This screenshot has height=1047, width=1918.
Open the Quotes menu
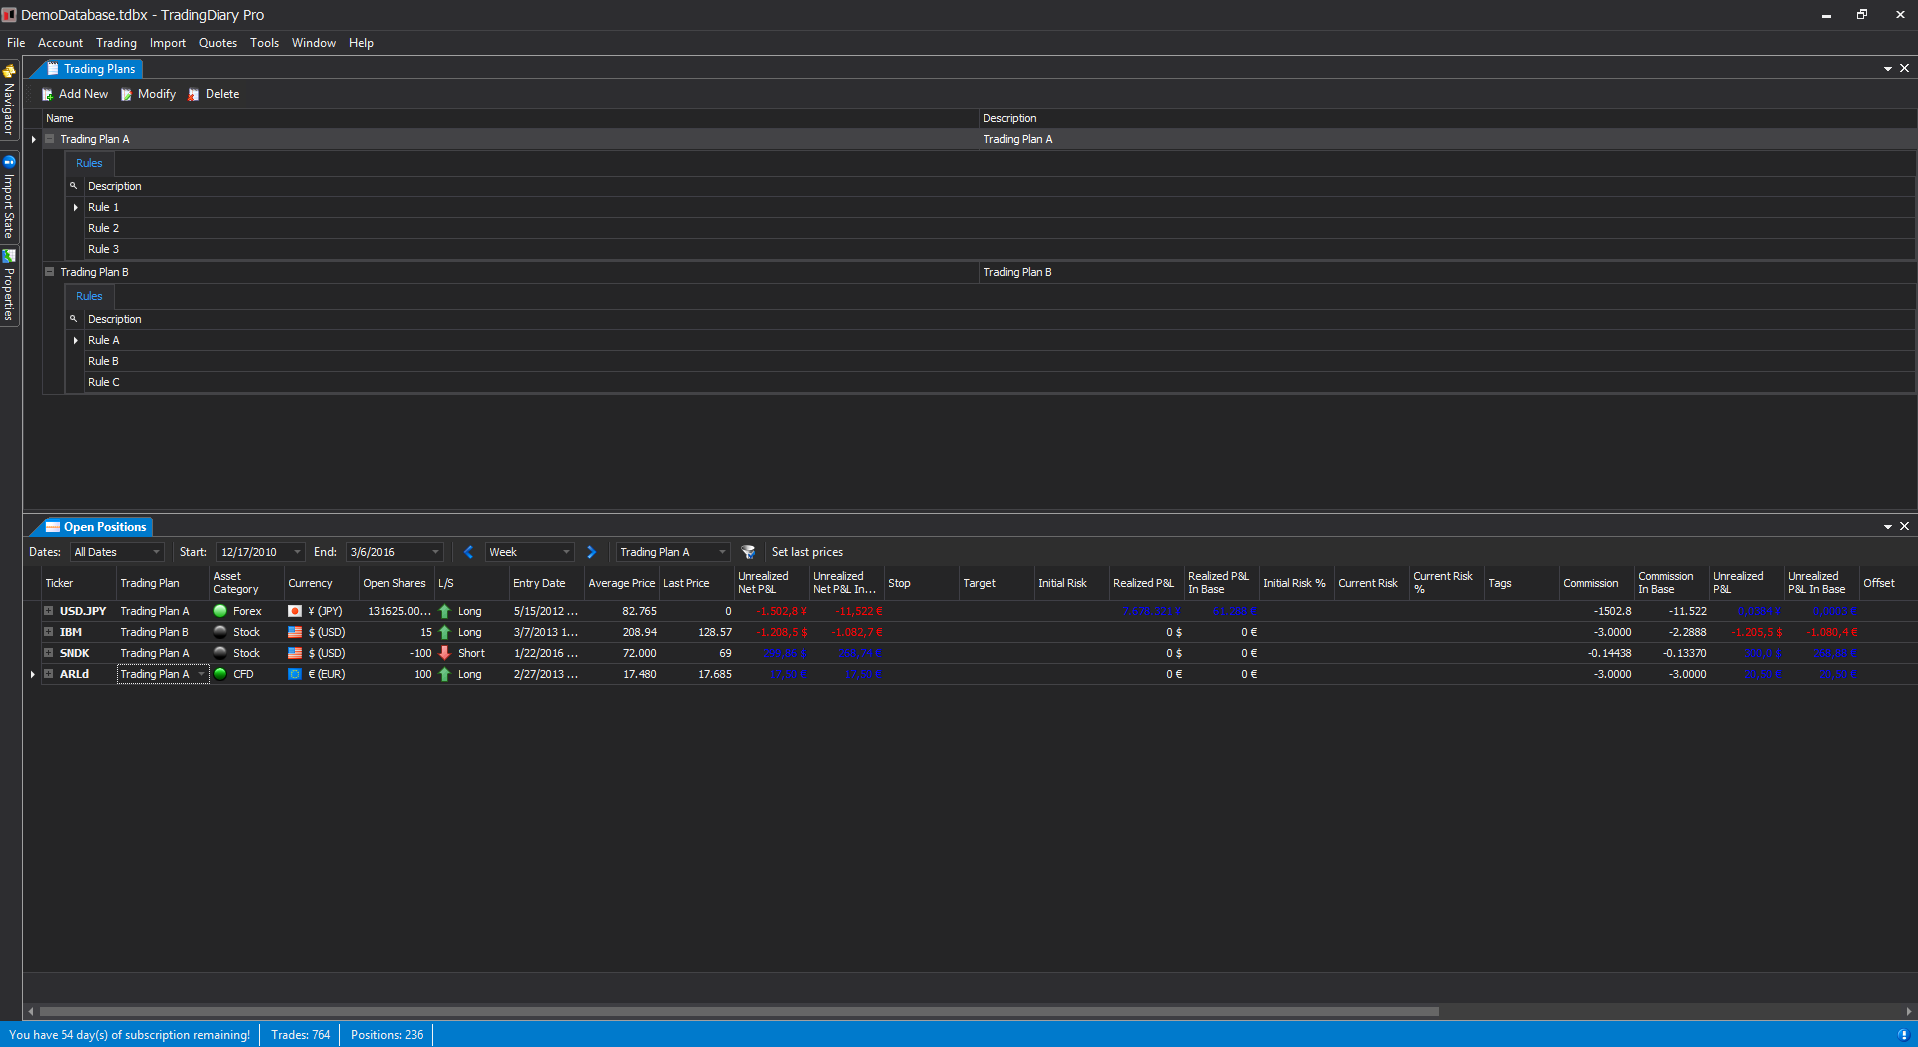218,43
